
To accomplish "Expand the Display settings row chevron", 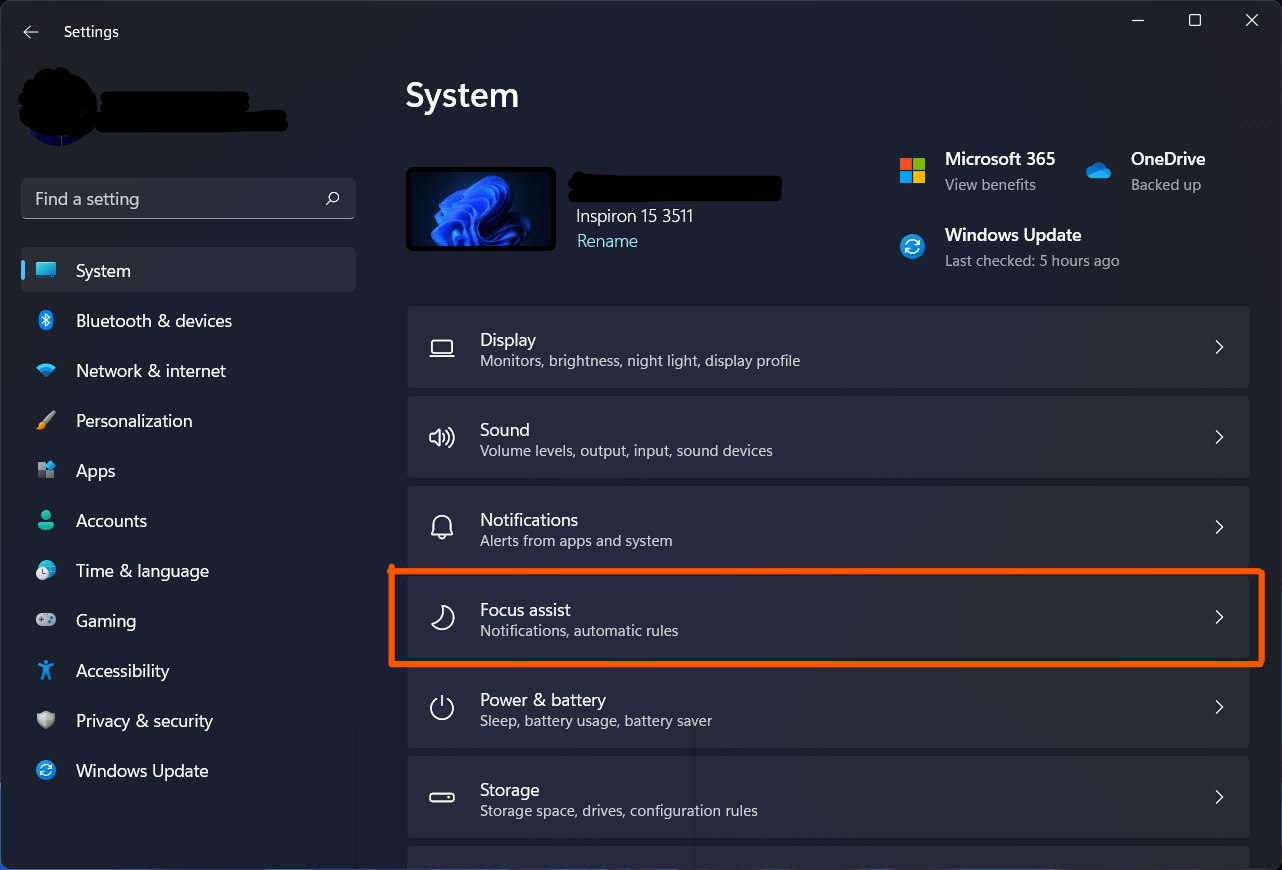I will [1219, 347].
